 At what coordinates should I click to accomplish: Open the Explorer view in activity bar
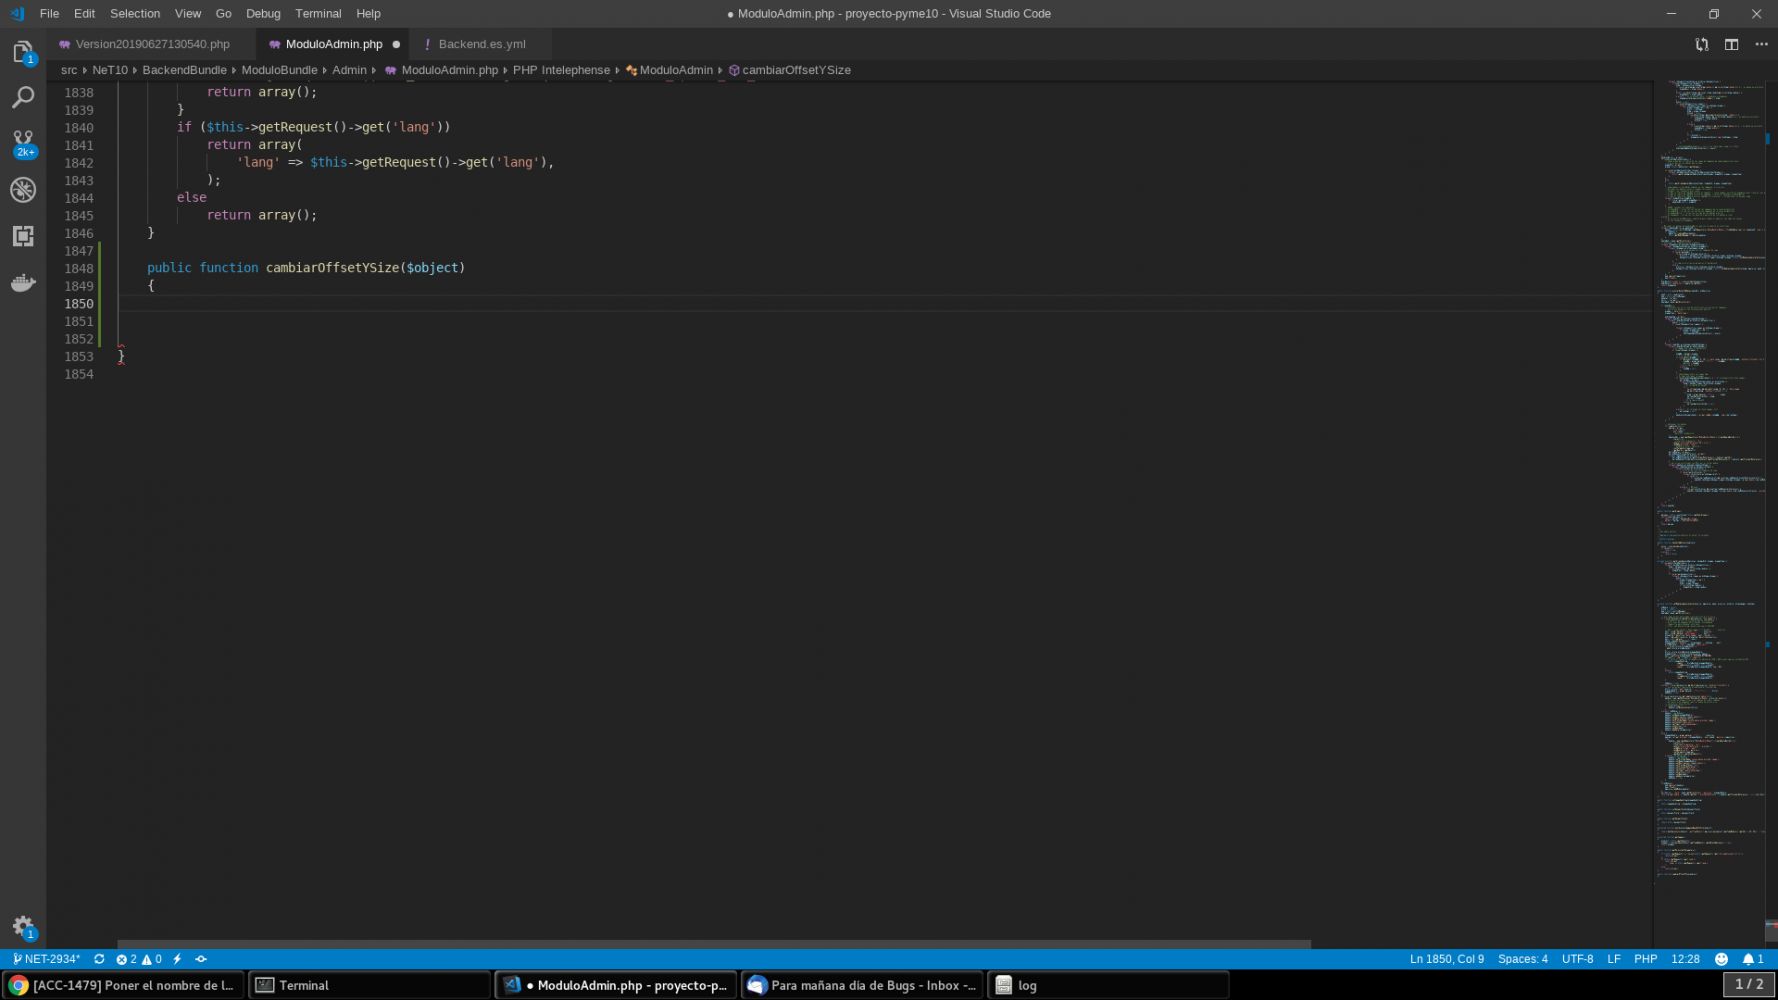click(23, 52)
